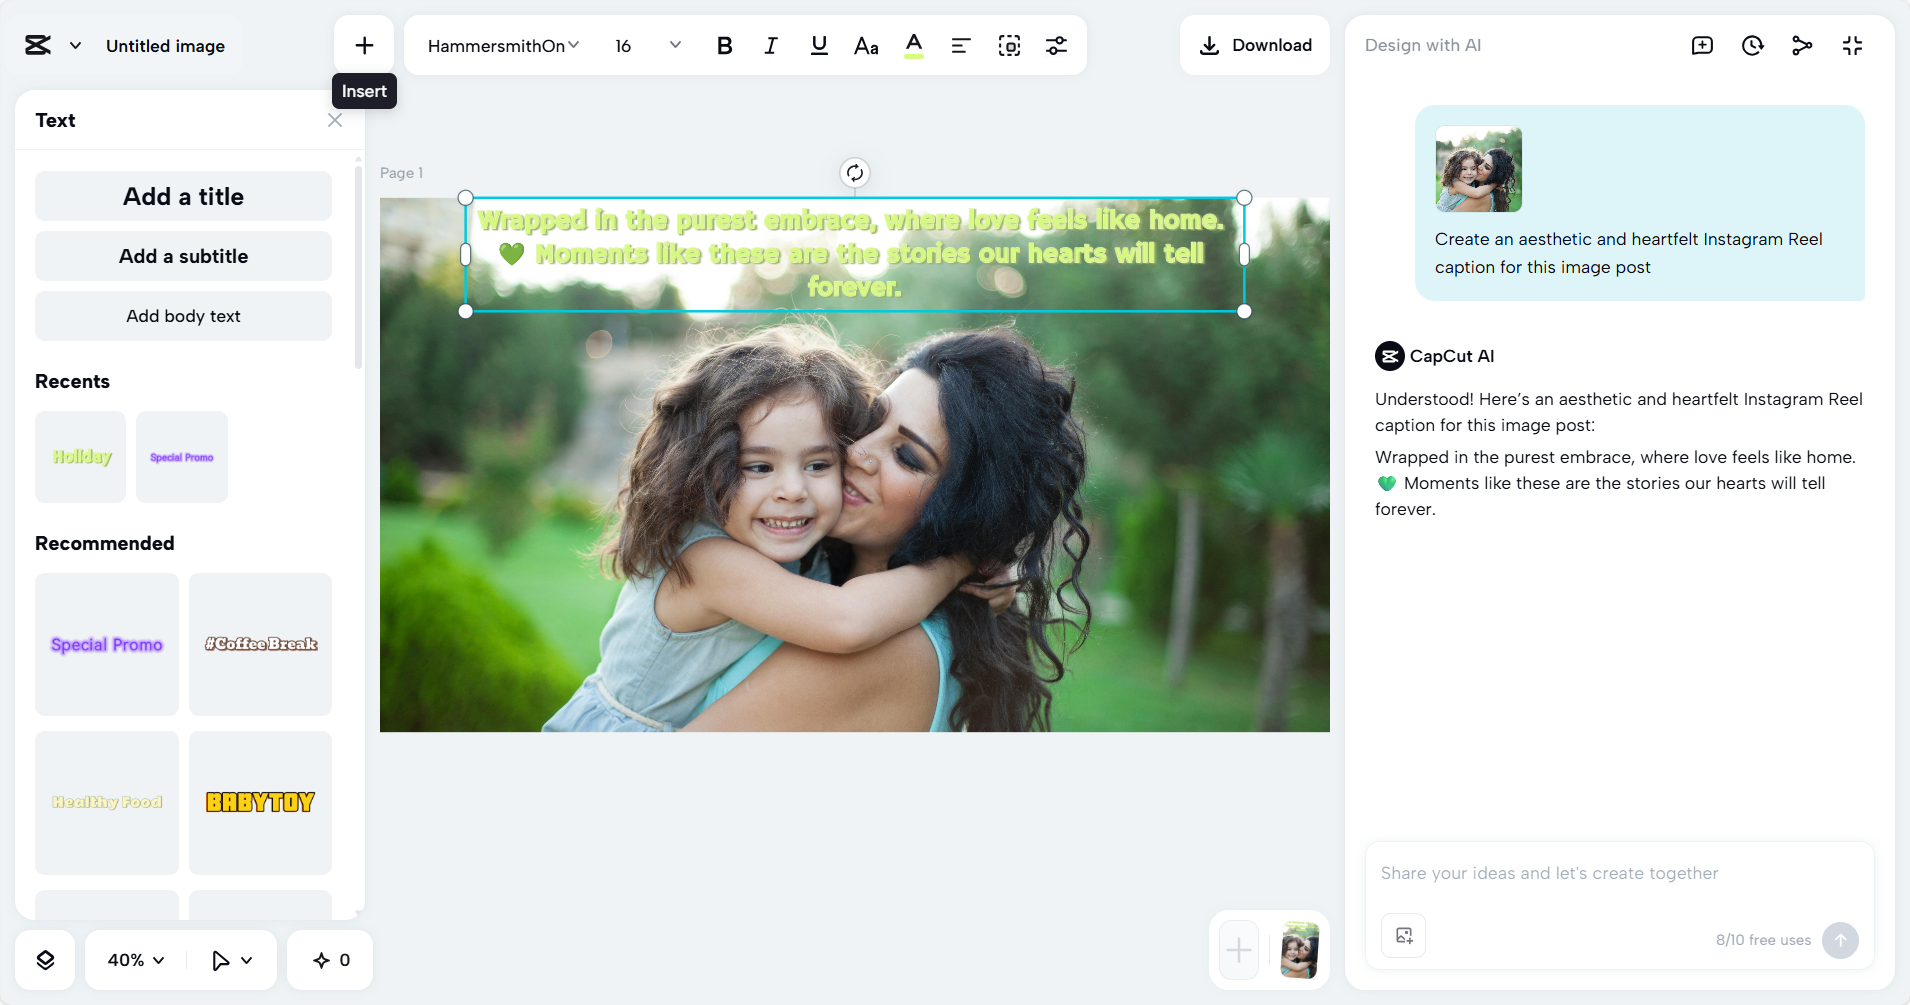The image size is (1910, 1005).
Task: Send the AI prompt with arrow button
Action: 1840,940
